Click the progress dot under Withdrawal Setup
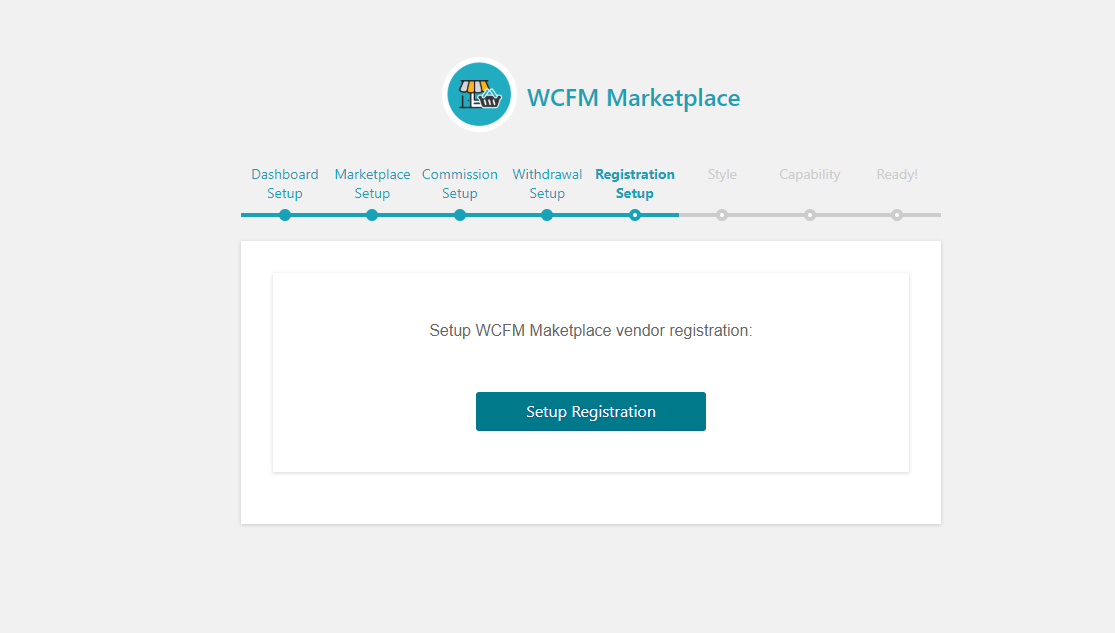1115x633 pixels. pos(547,215)
